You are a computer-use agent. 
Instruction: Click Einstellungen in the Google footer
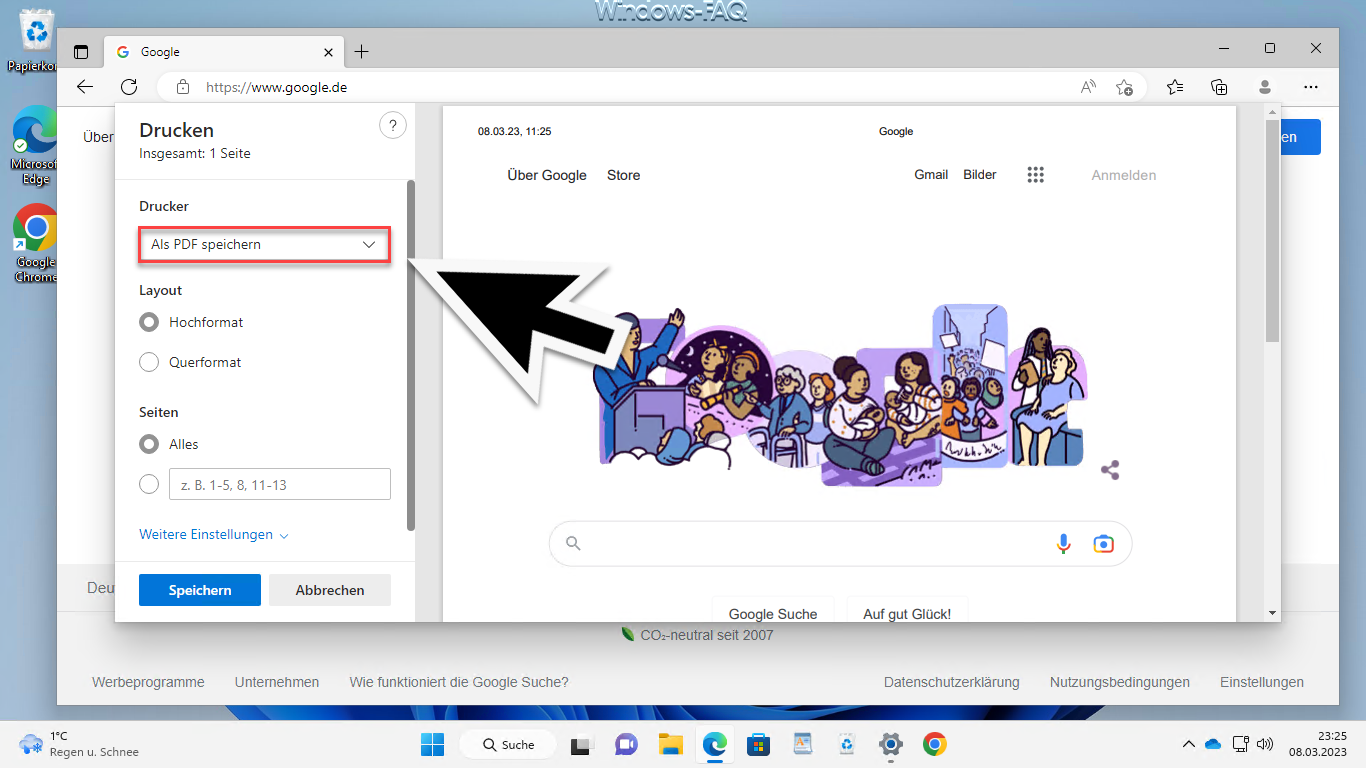pyautogui.click(x=1262, y=682)
